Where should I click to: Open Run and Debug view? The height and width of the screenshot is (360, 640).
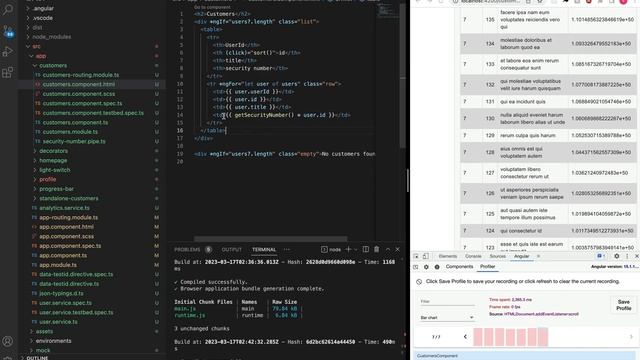click(8, 52)
